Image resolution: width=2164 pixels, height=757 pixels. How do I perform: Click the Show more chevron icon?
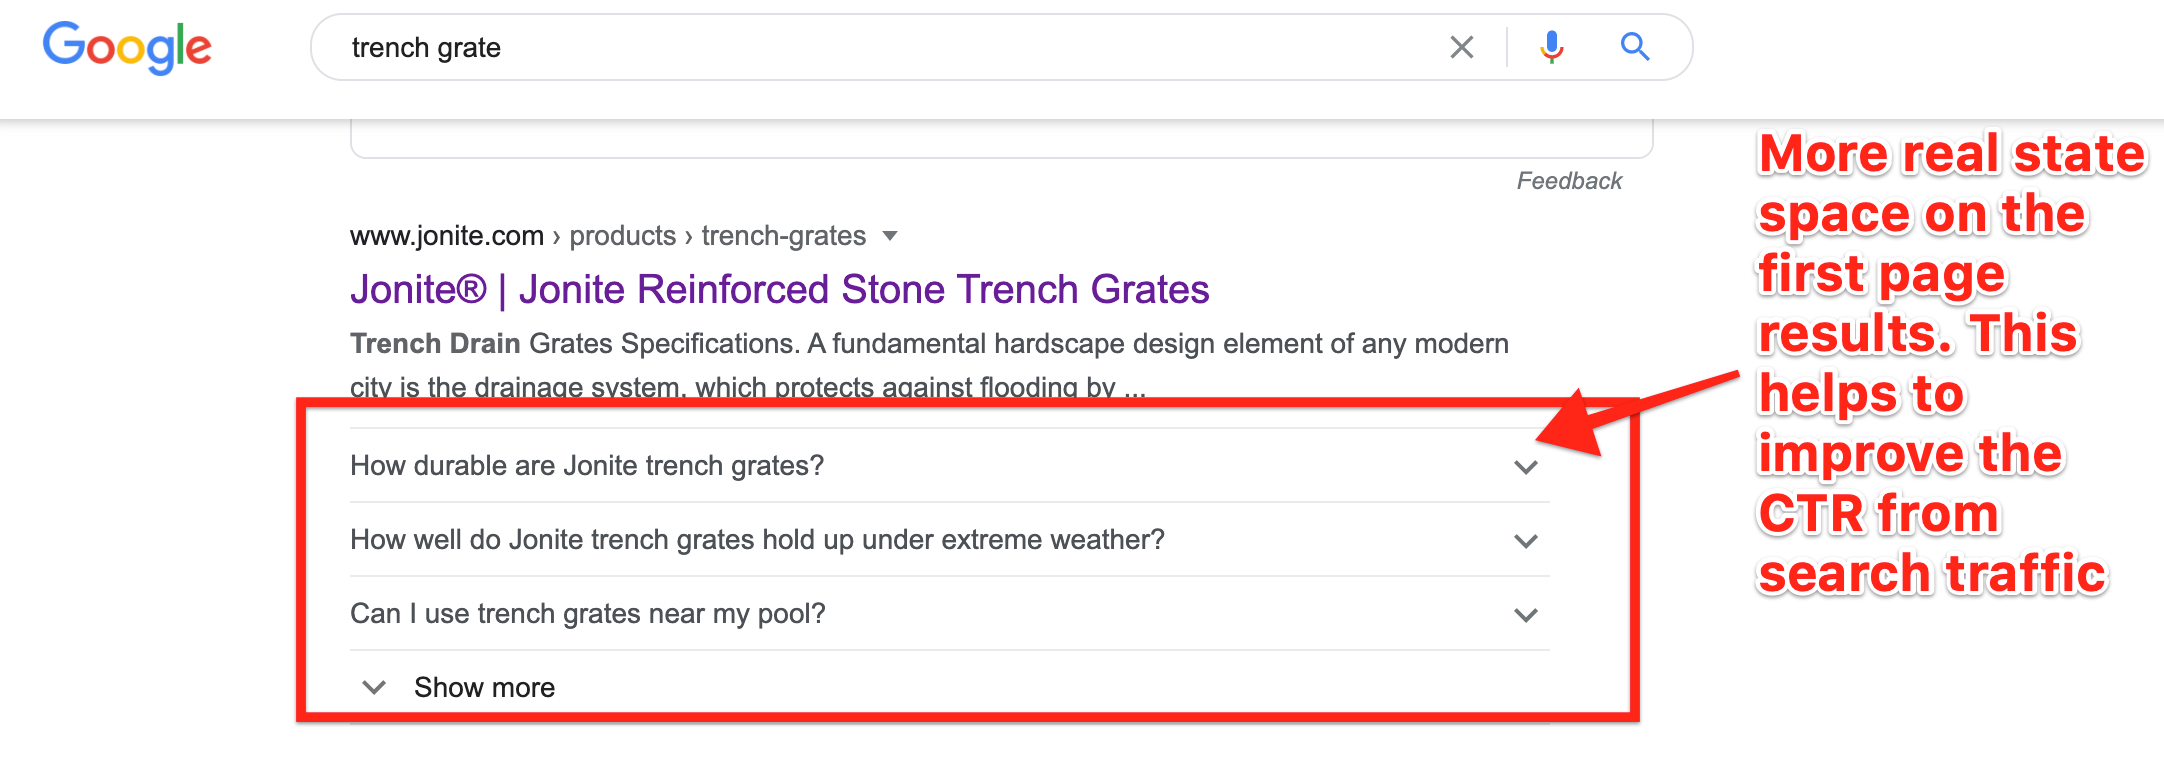374,687
